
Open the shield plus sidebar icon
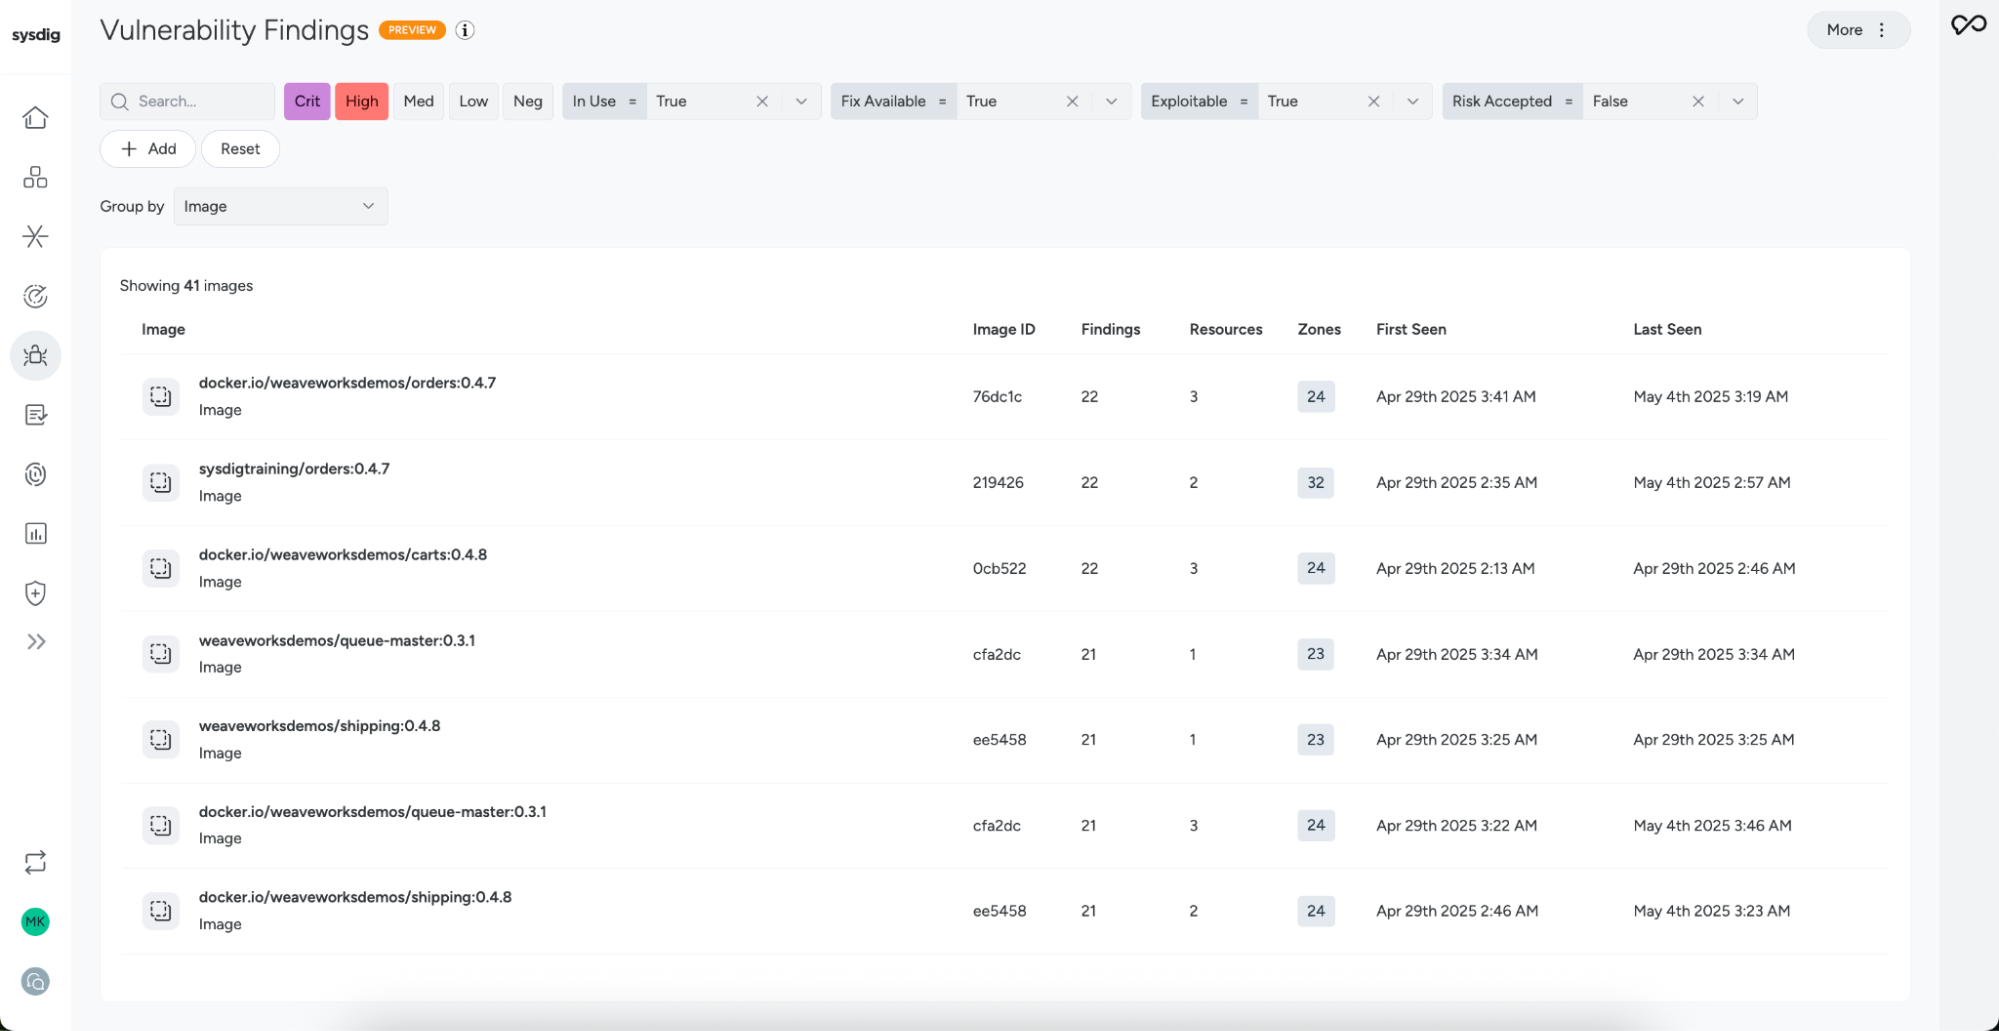click(x=36, y=593)
